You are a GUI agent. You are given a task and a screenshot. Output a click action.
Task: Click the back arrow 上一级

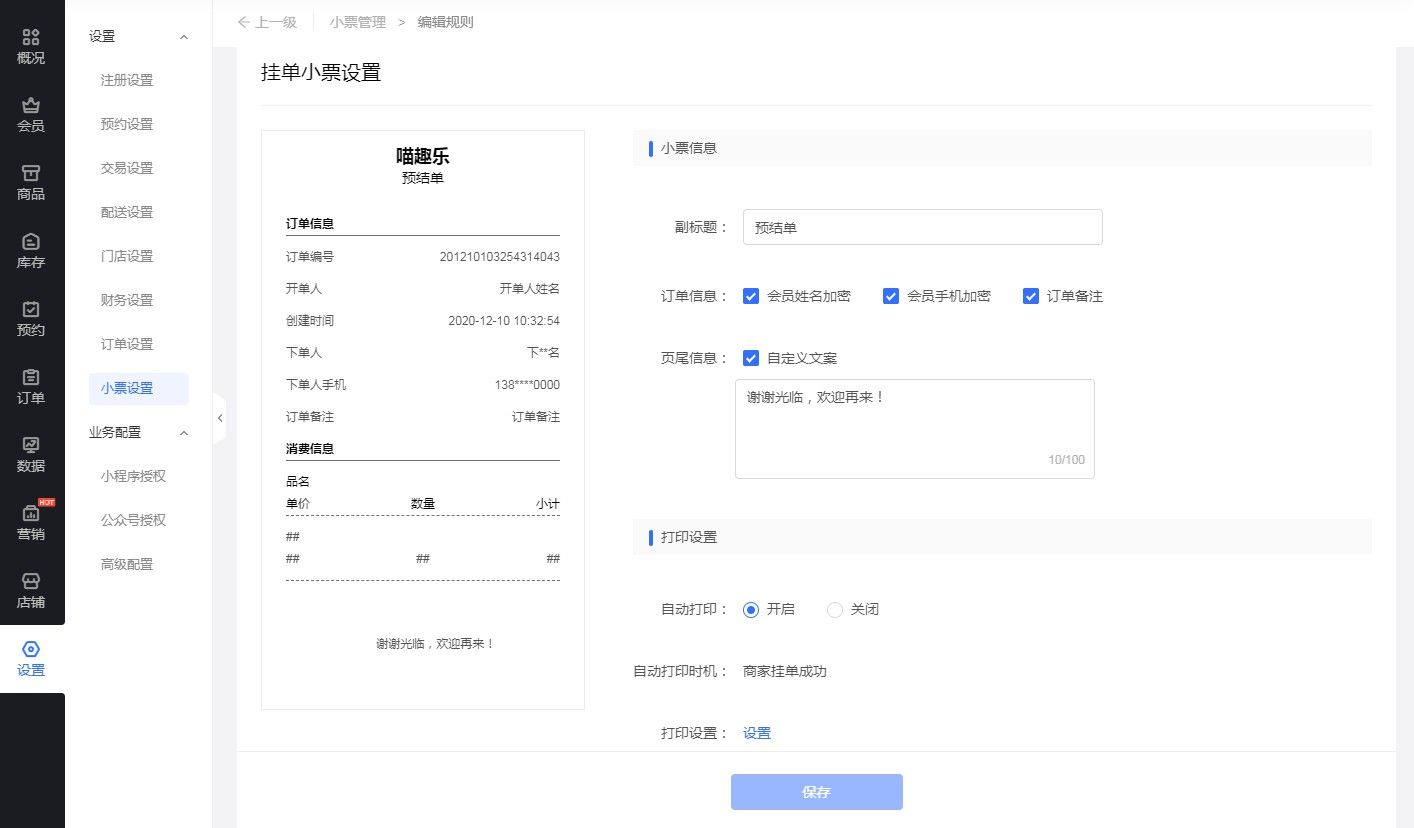pyautogui.click(x=266, y=22)
